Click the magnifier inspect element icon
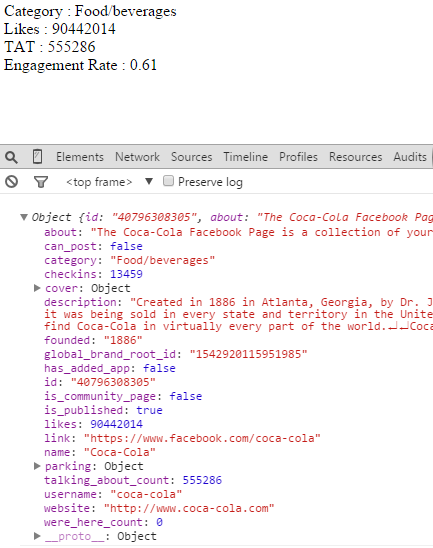This screenshot has height=548, width=433. (x=11, y=157)
